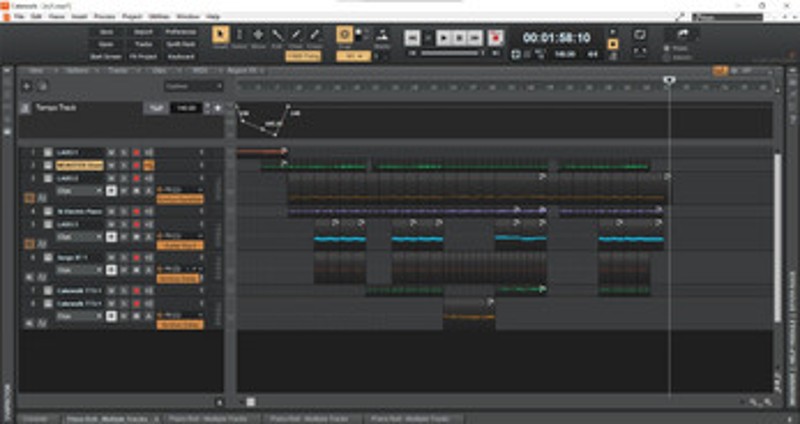Screen dimensions: 800x424
Task: Open the Track View Options menu
Action: (x=78, y=70)
